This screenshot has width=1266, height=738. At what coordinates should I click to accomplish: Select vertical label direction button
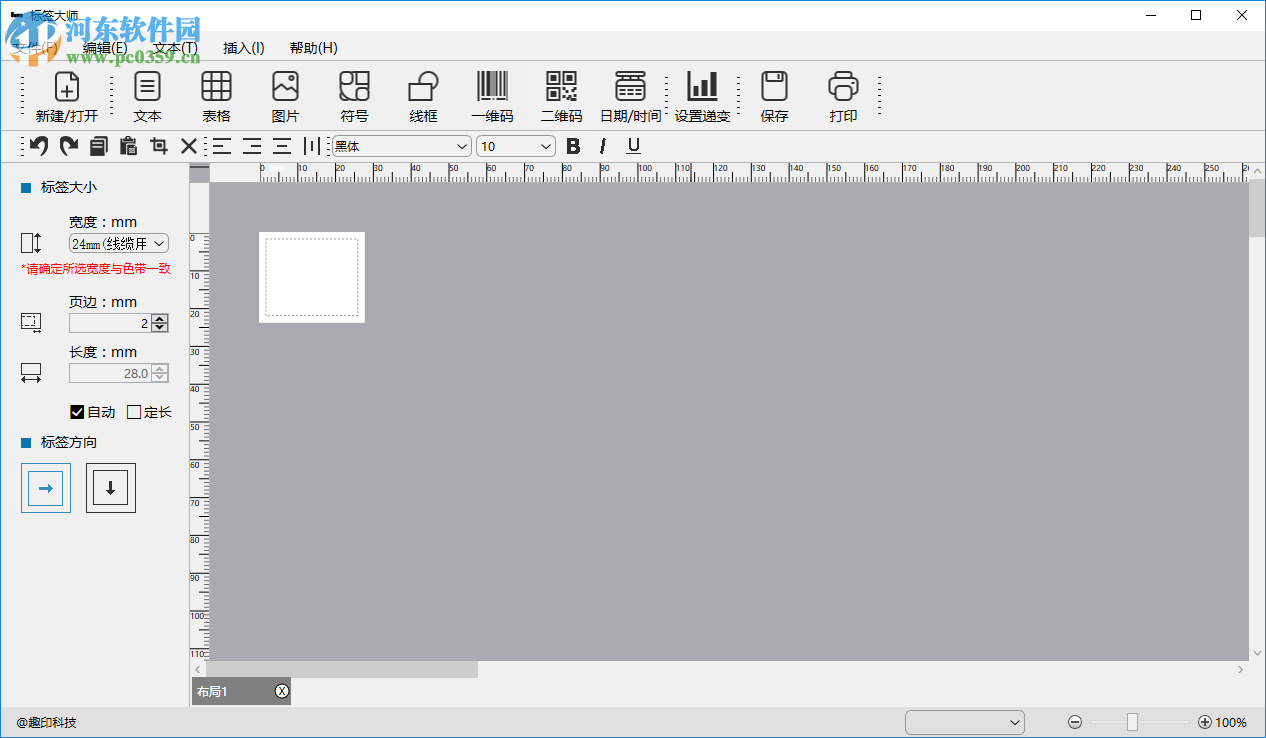(111, 488)
